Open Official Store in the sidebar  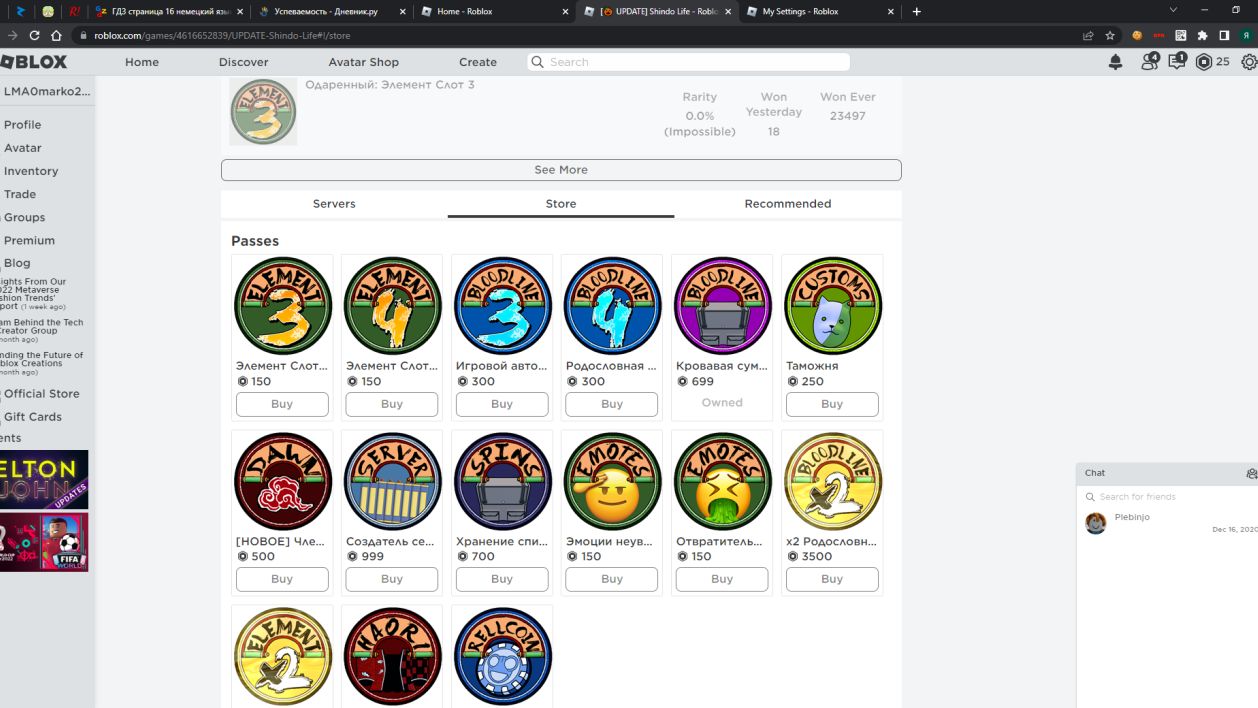(41, 394)
